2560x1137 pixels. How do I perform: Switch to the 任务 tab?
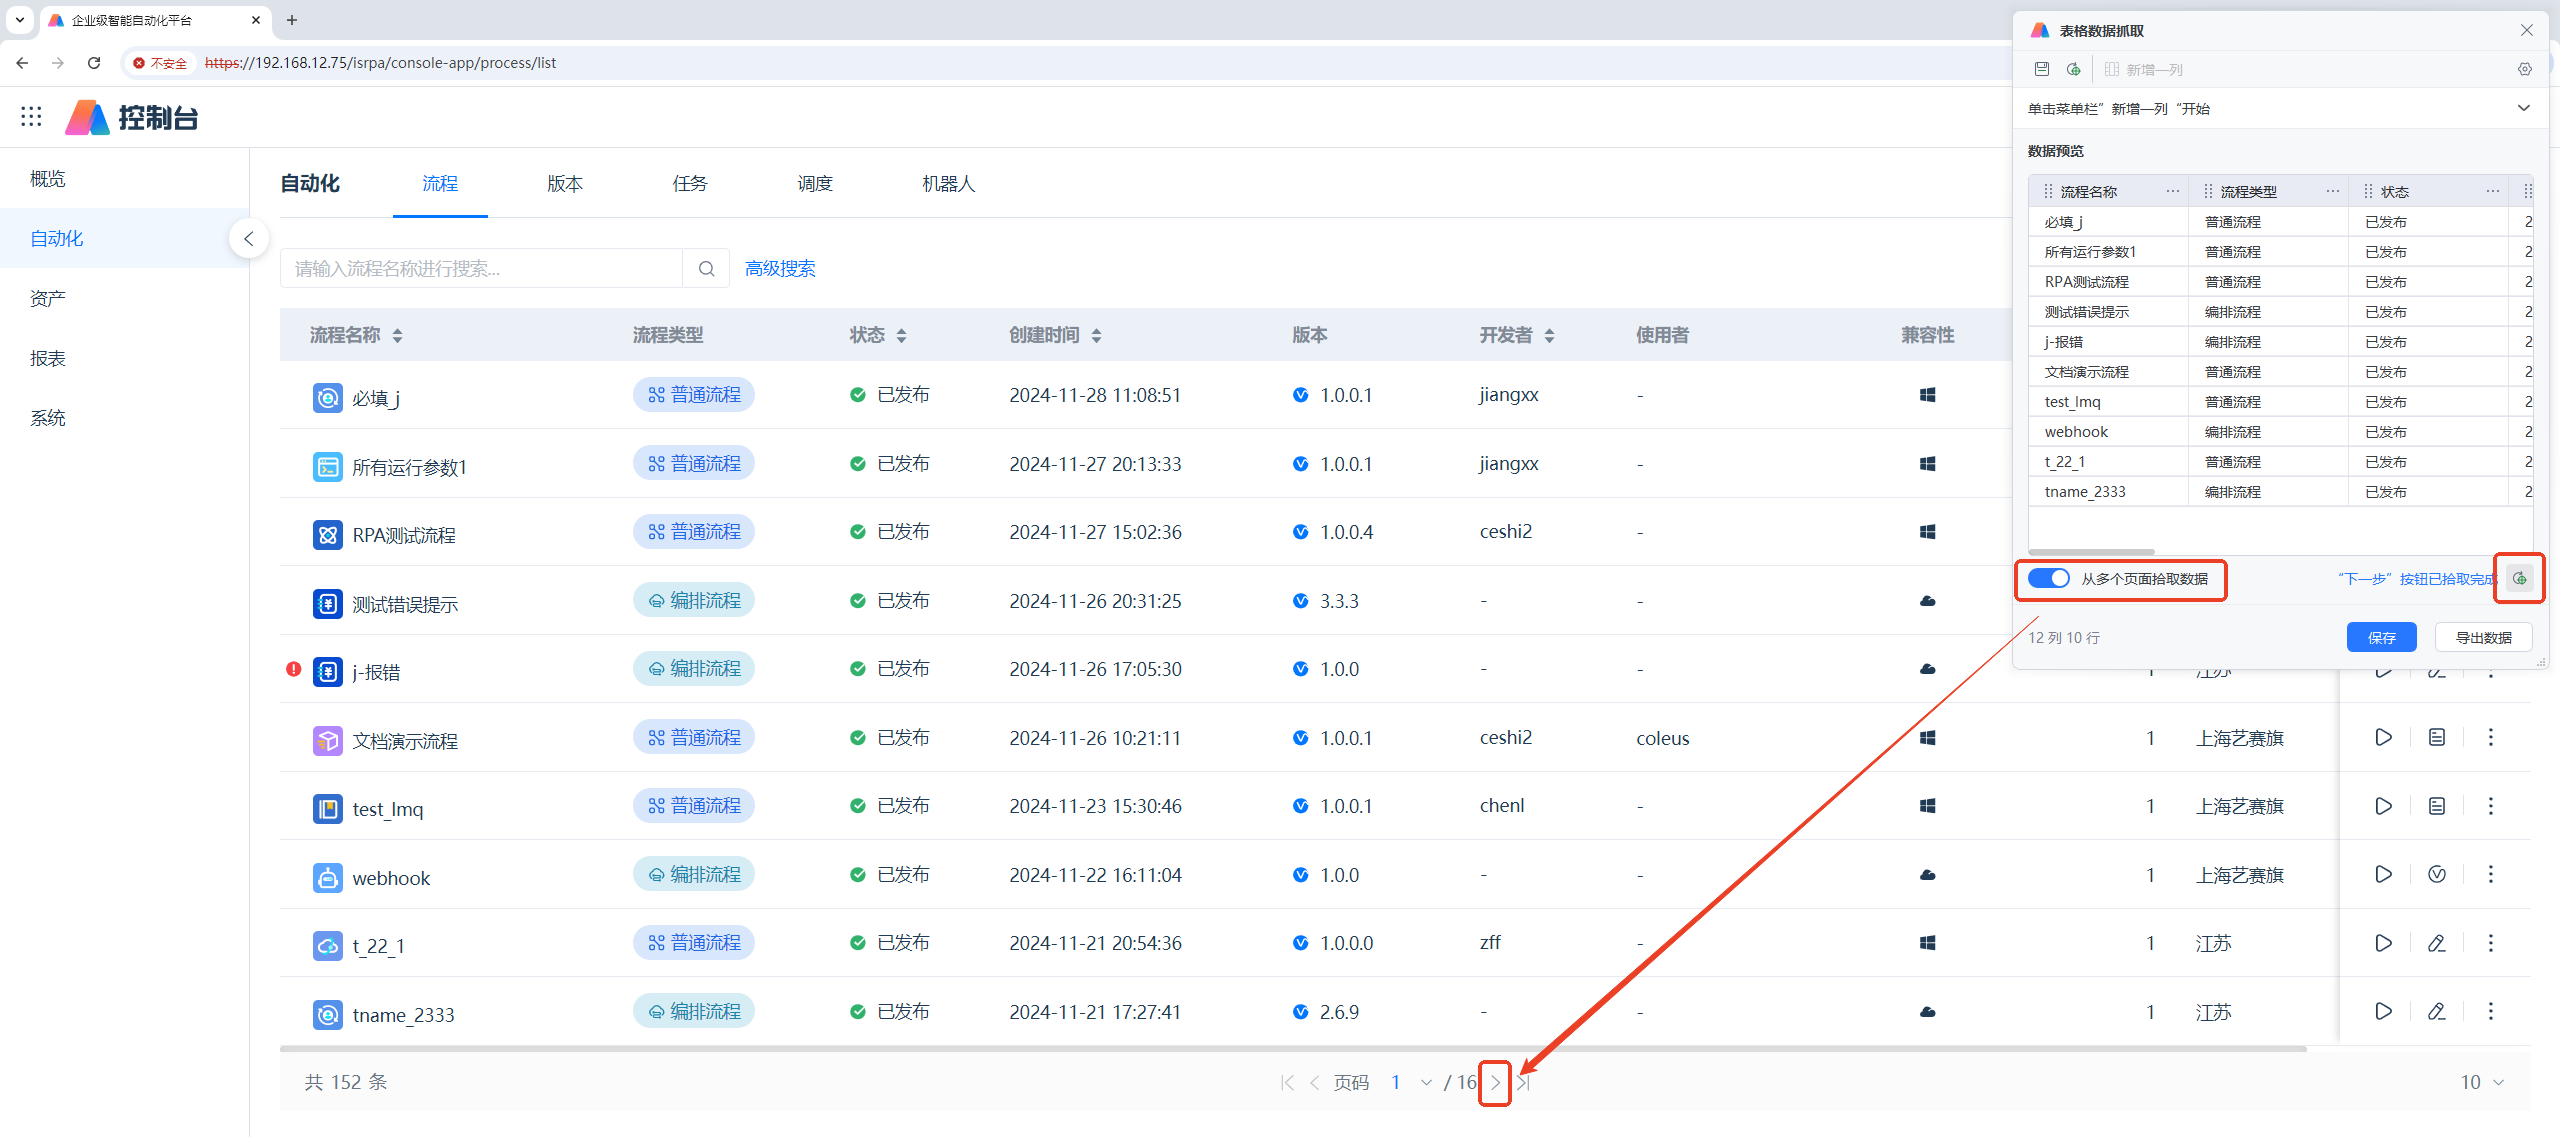pos(690,184)
